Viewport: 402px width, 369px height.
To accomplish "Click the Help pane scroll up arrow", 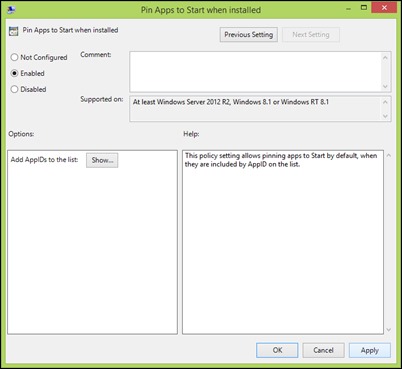I will pyautogui.click(x=388, y=156).
